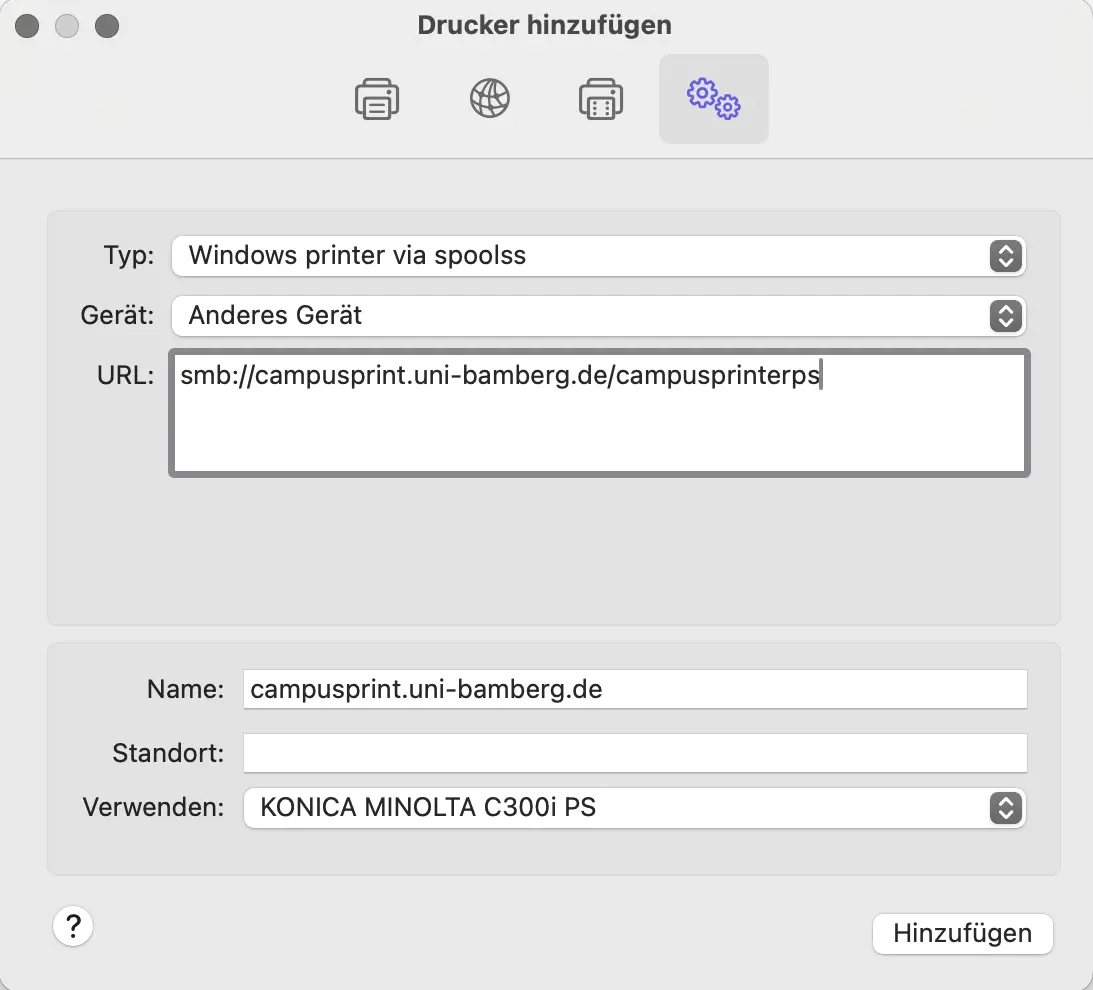Open the default local printer tab
The height and width of the screenshot is (990, 1093).
tap(377, 99)
